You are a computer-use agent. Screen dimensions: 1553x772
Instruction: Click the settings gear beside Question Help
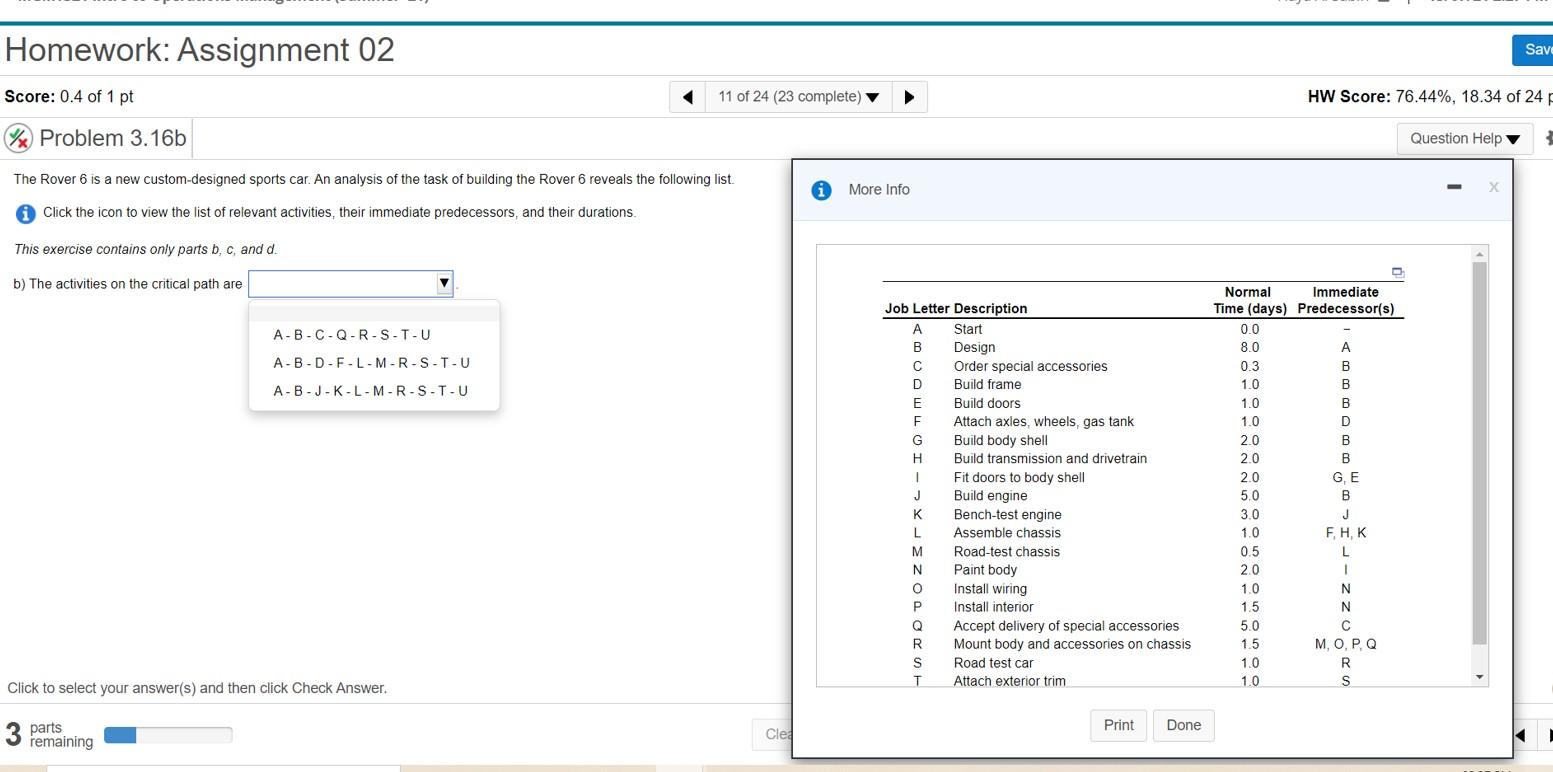tap(1548, 138)
